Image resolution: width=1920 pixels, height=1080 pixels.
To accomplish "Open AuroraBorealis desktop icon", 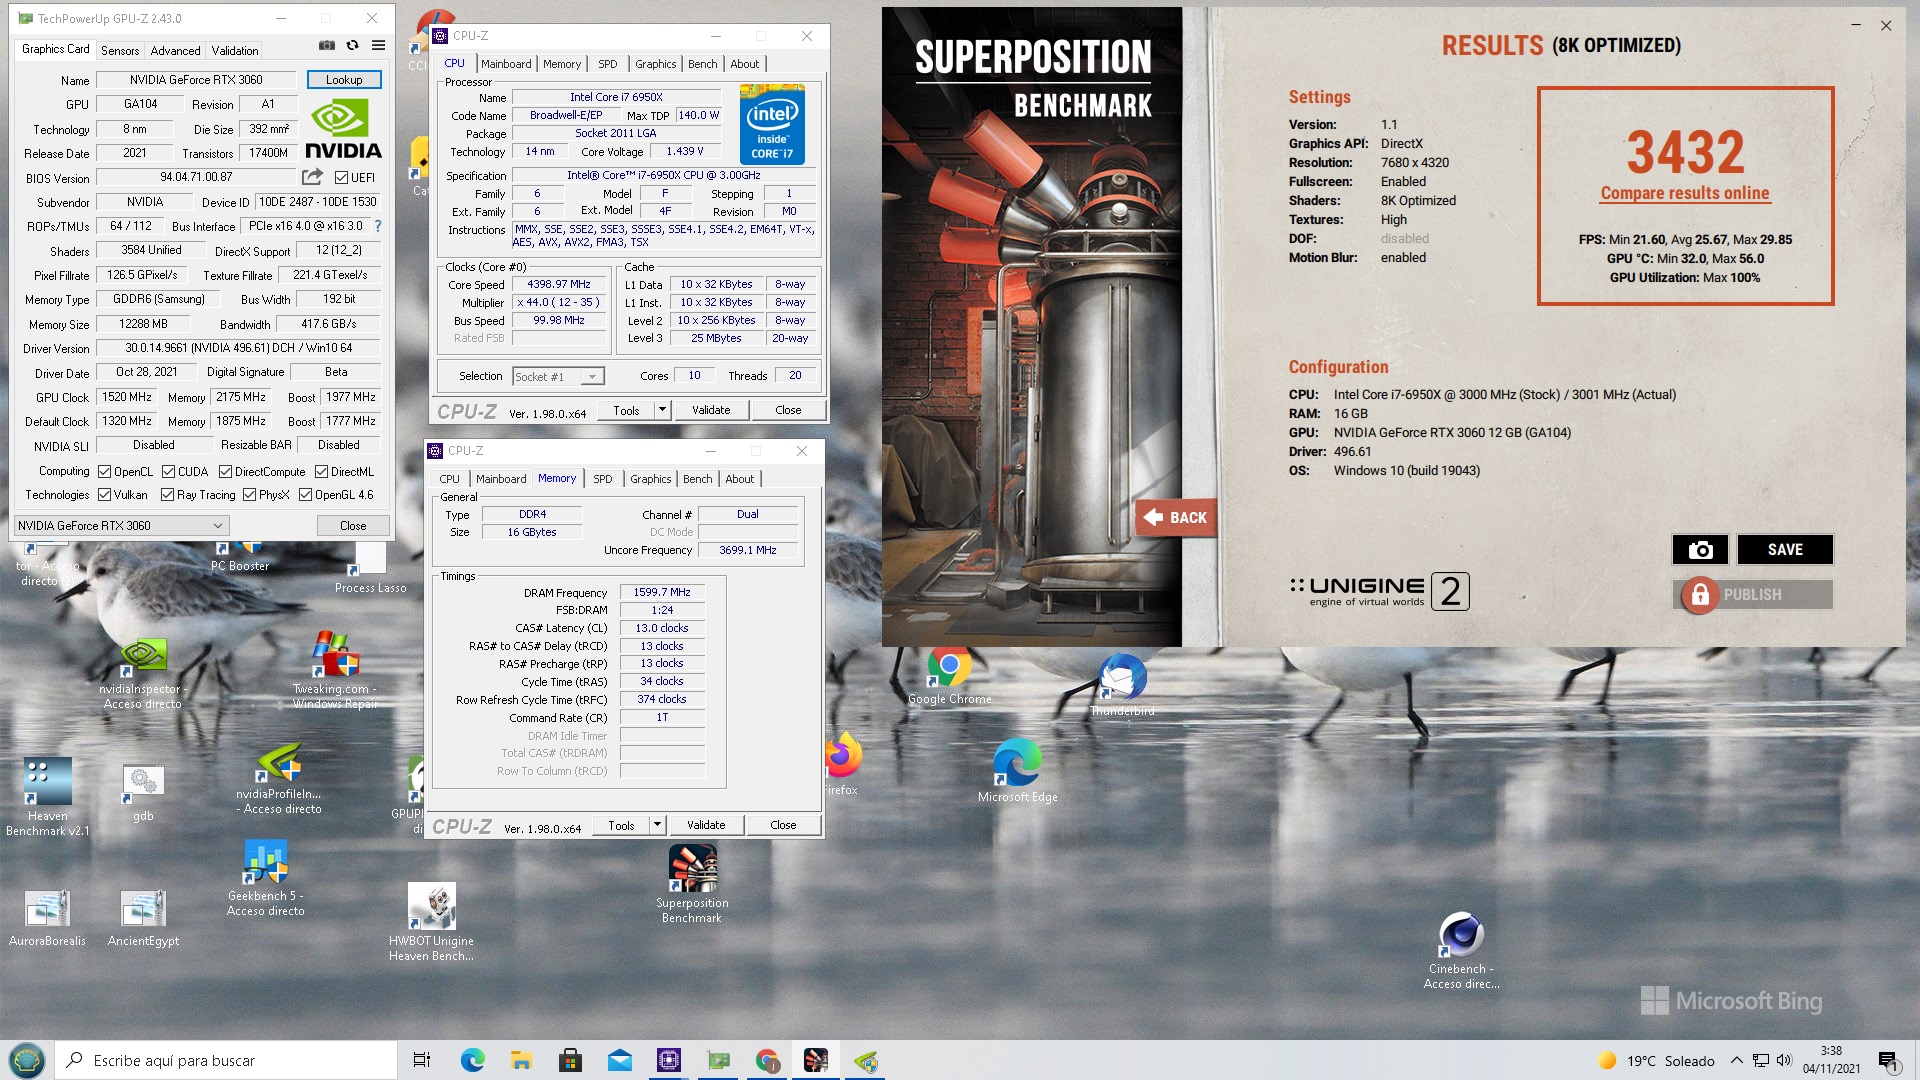I will coord(47,918).
